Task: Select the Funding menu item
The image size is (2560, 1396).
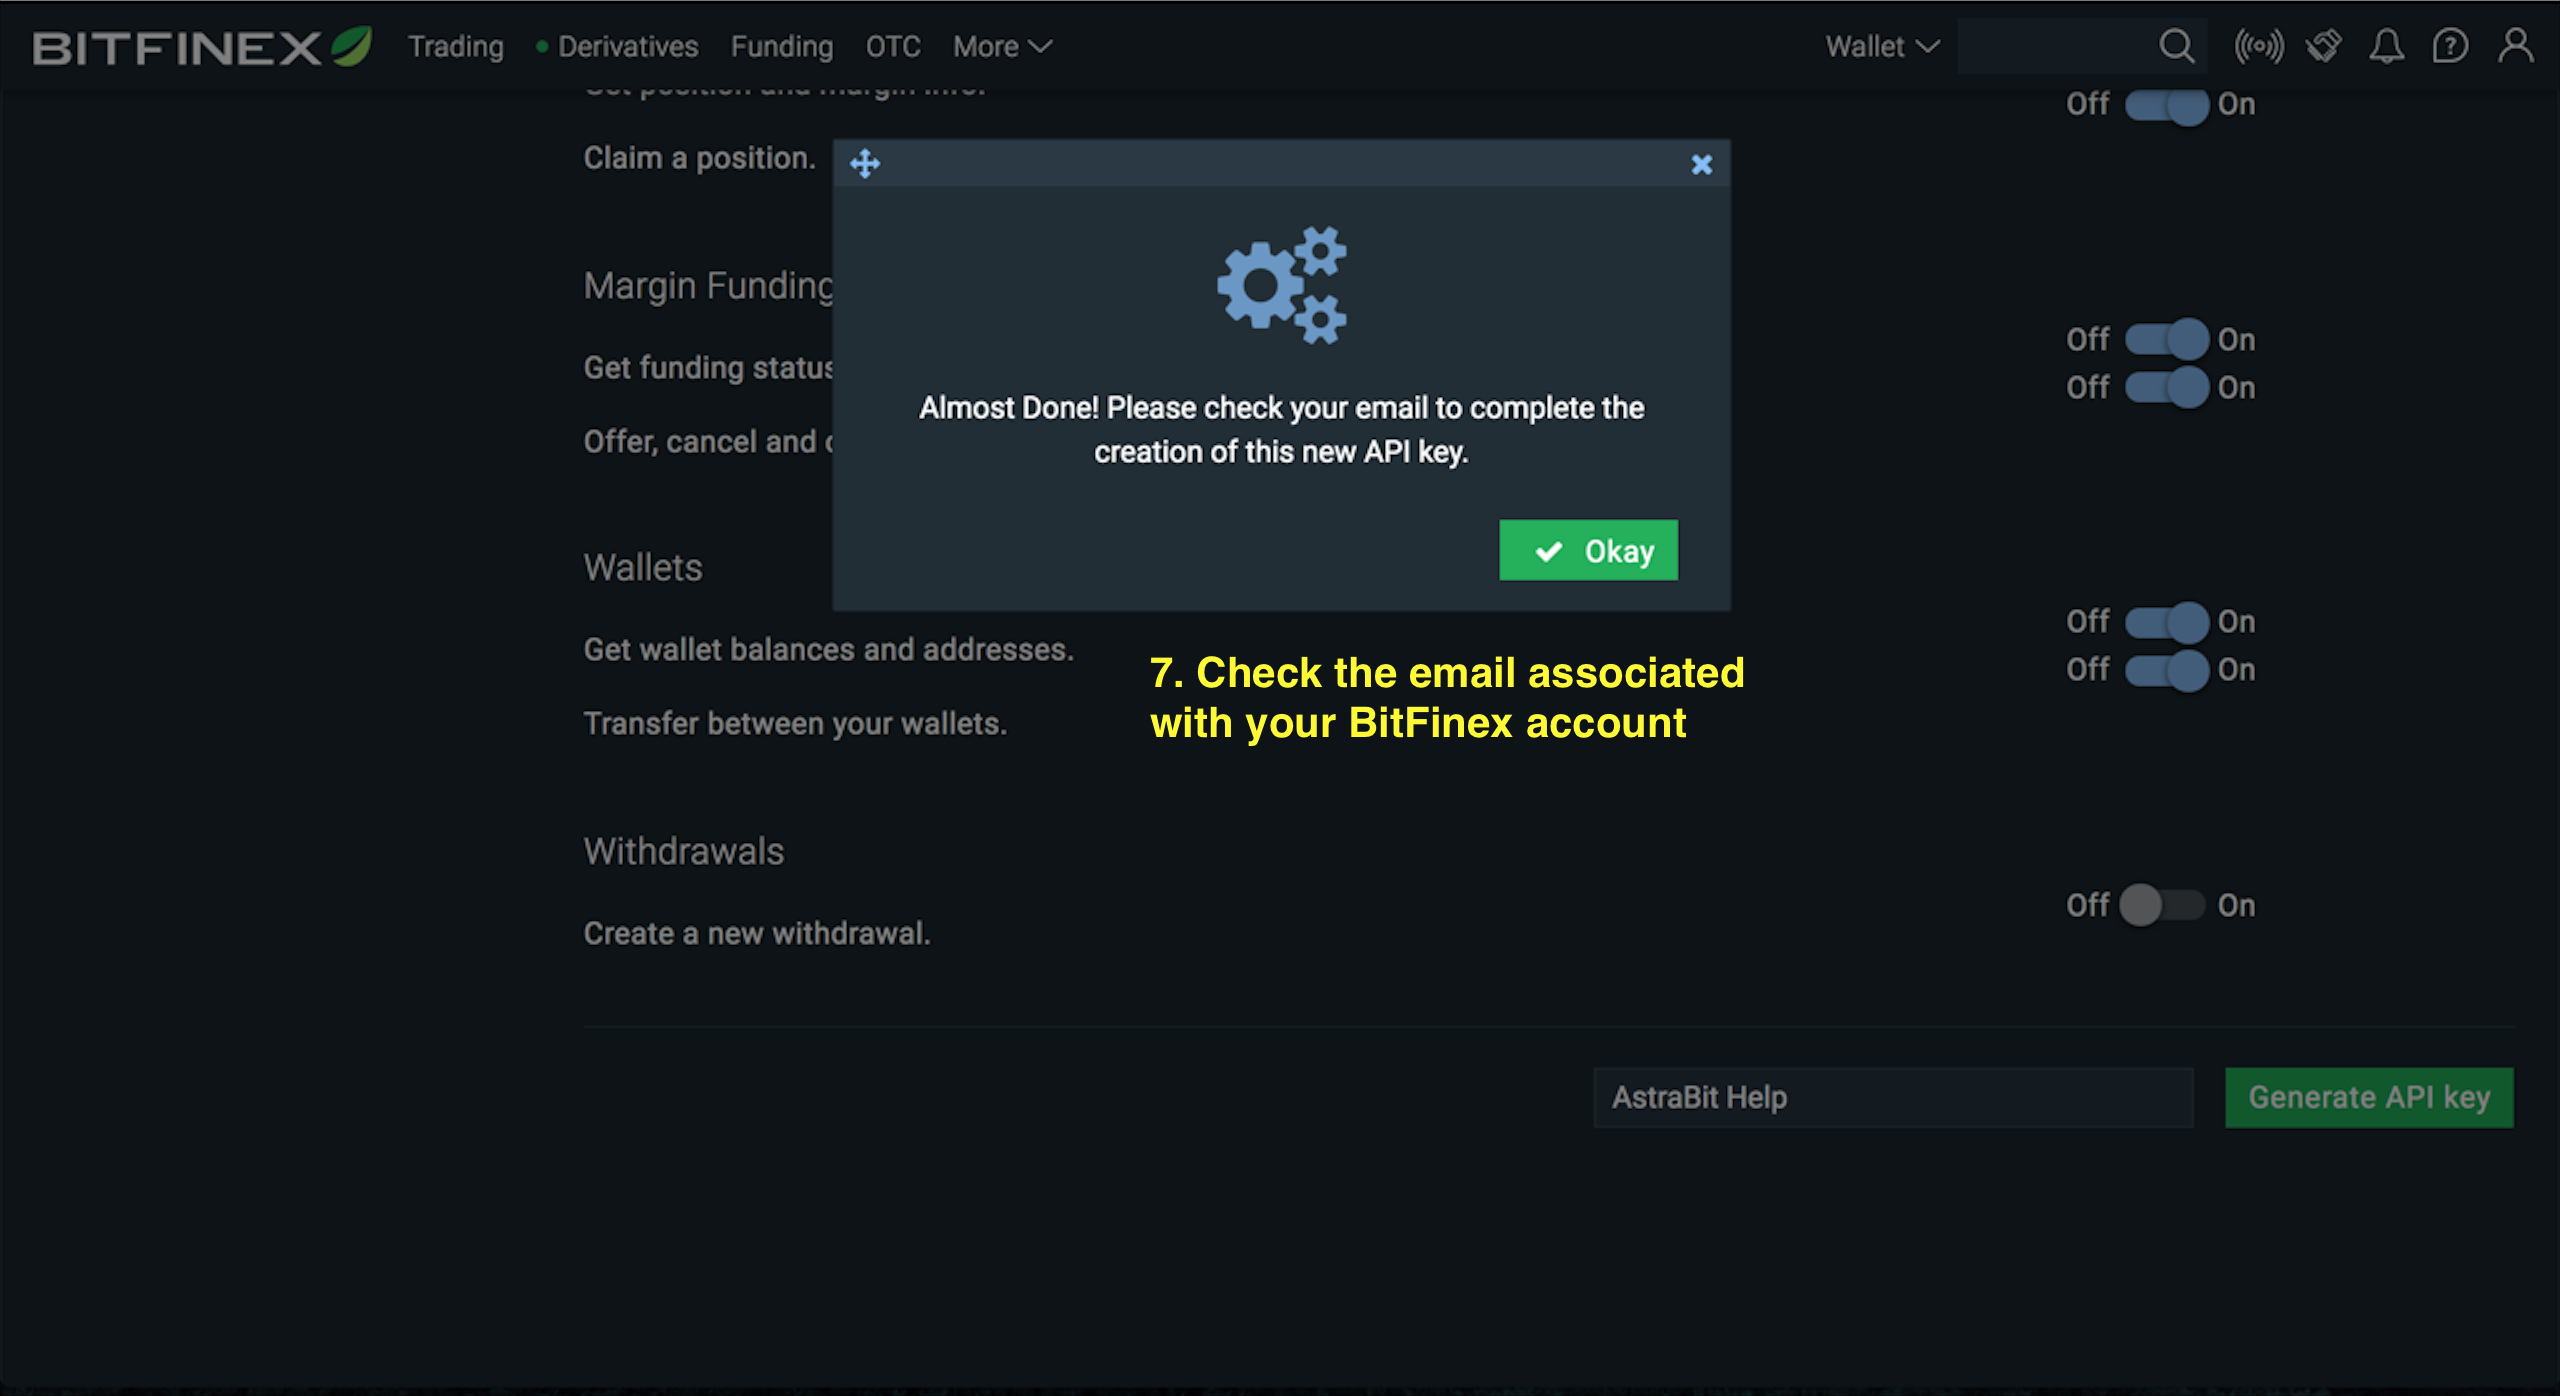Action: tap(781, 46)
